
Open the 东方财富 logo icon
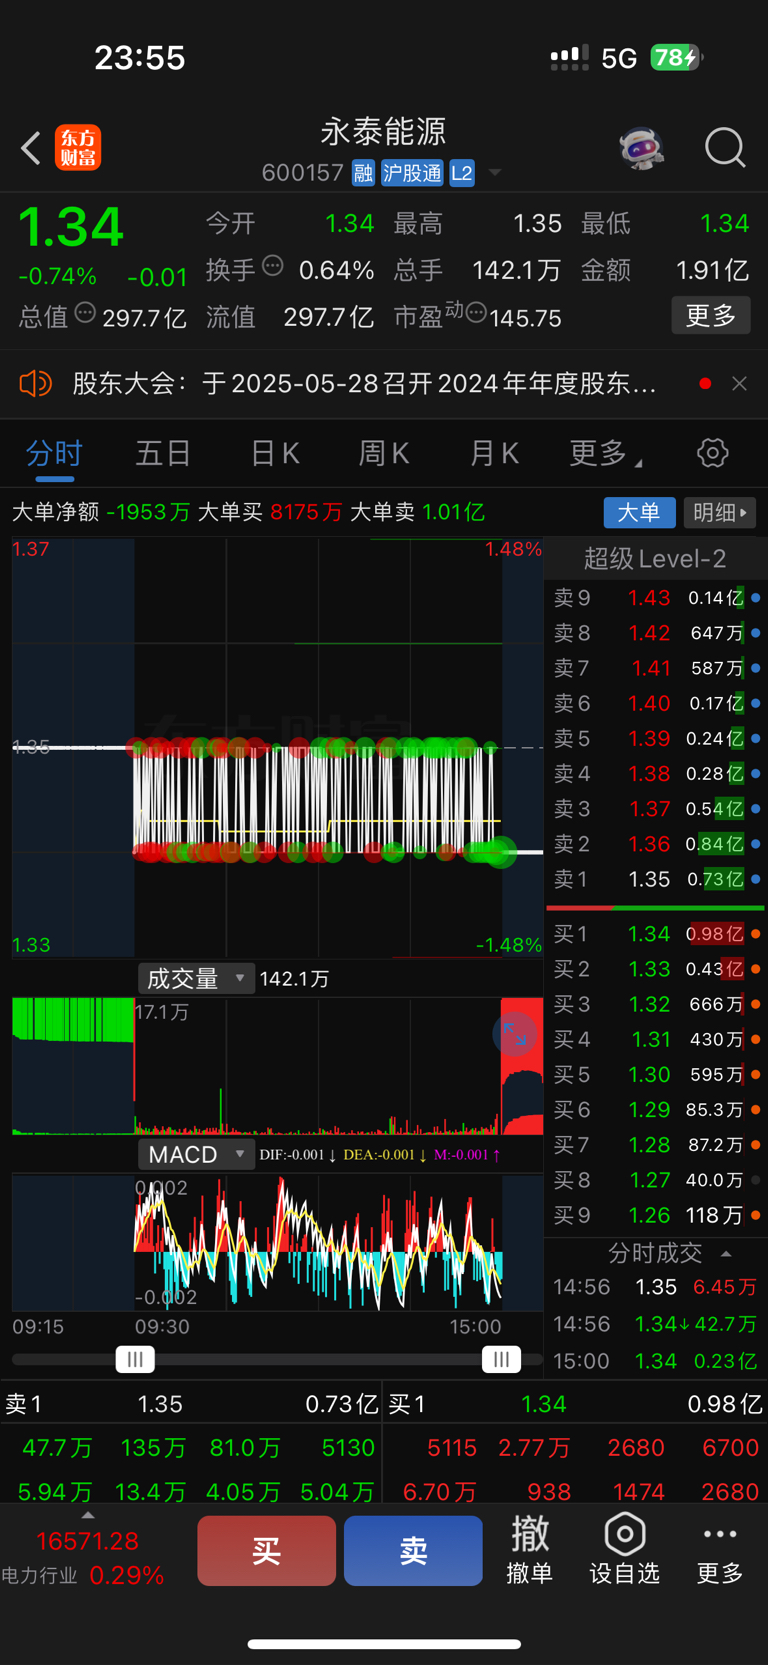click(x=78, y=148)
